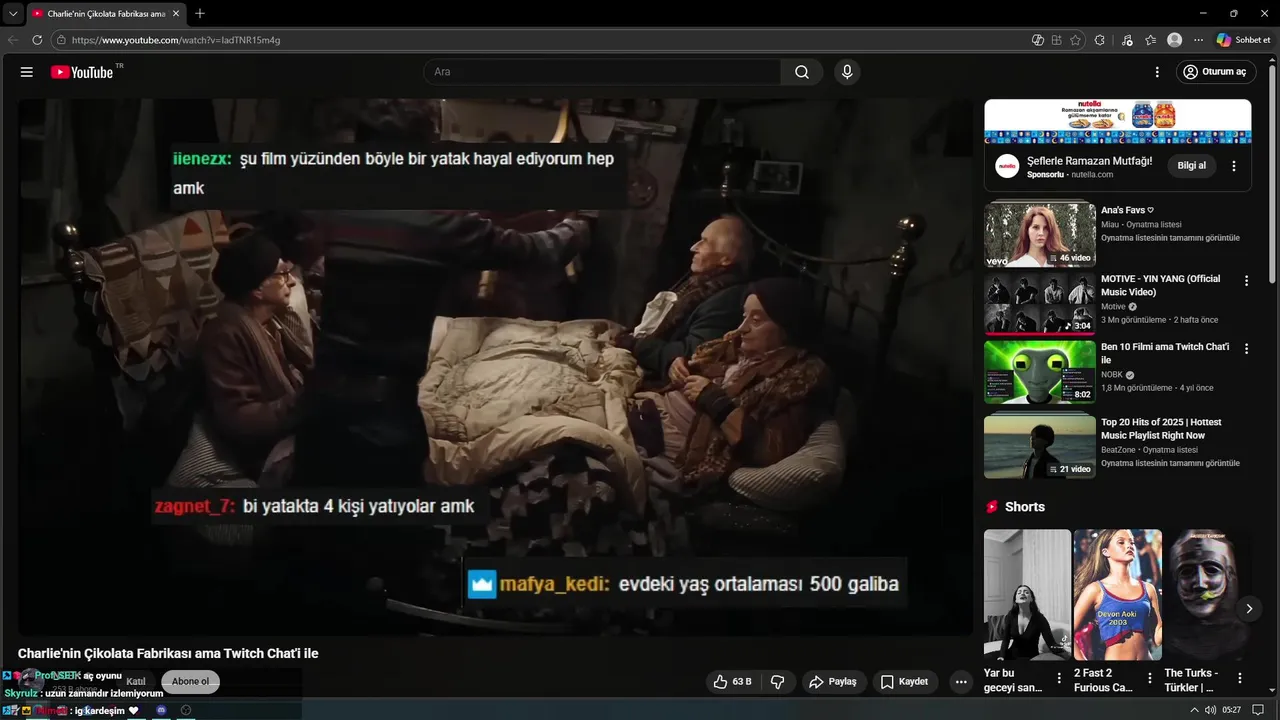The width and height of the screenshot is (1280, 720).
Task: Open 'Yar bu geceyi san...' Short thumbnail
Action: pyautogui.click(x=1027, y=594)
